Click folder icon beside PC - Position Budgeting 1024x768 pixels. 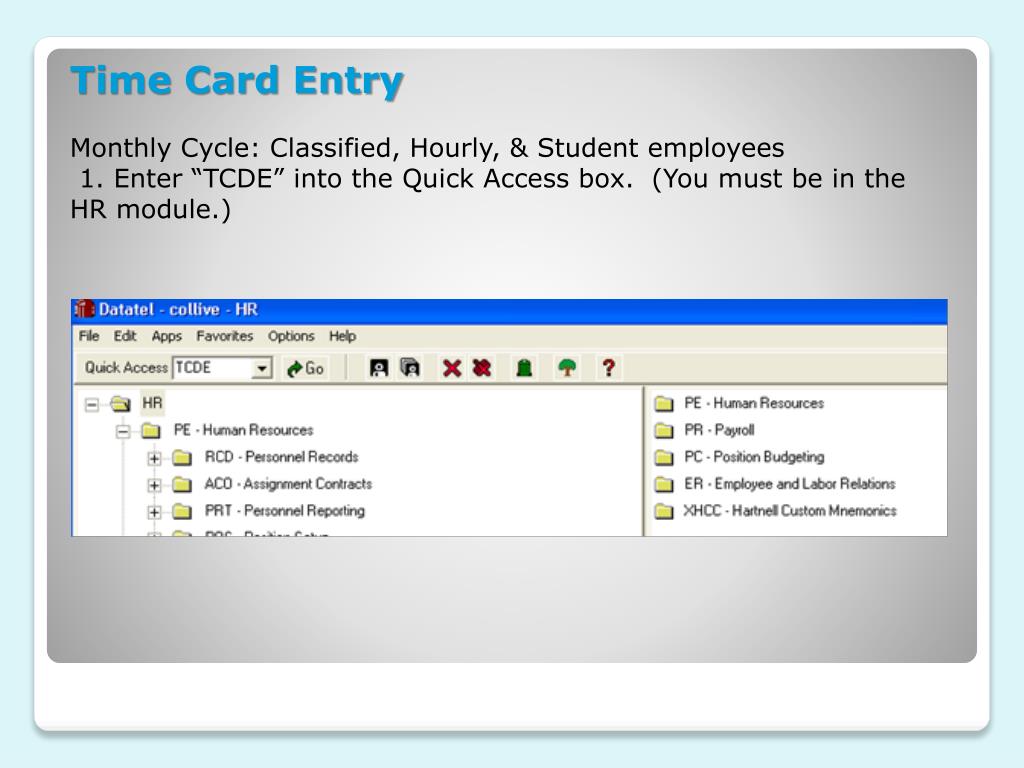click(664, 457)
